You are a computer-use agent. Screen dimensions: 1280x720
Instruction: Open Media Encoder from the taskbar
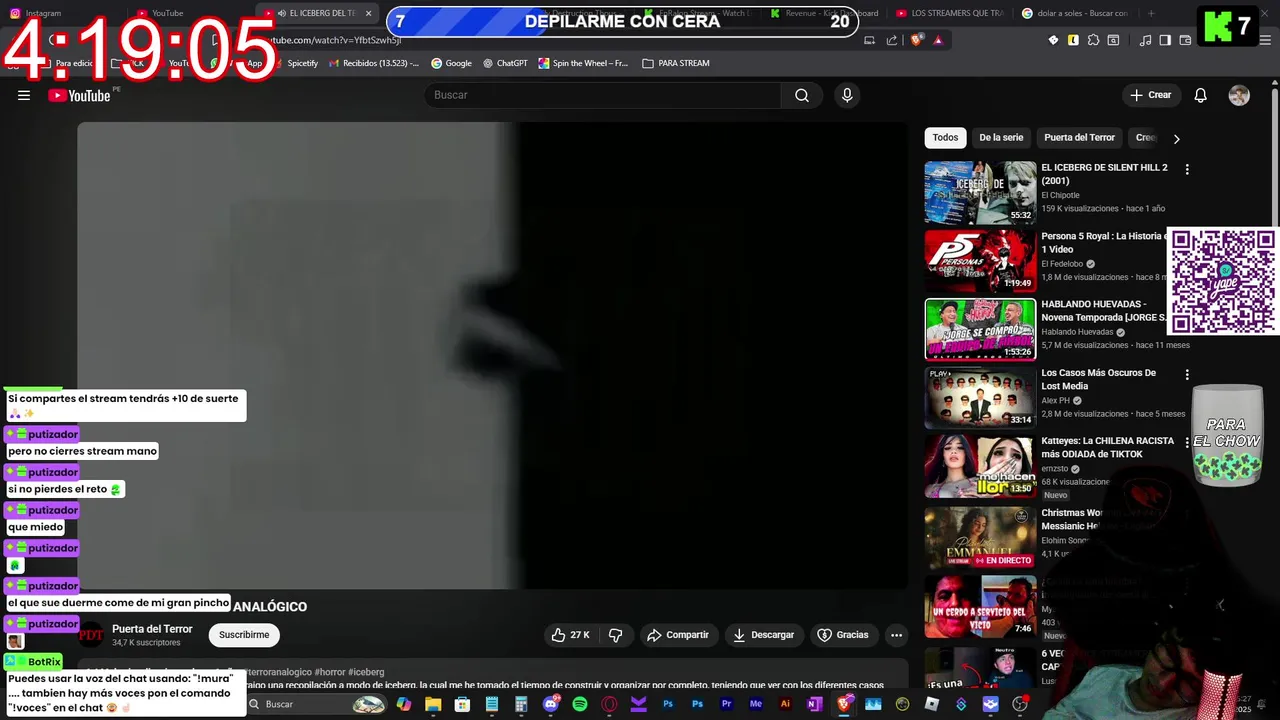pos(756,704)
